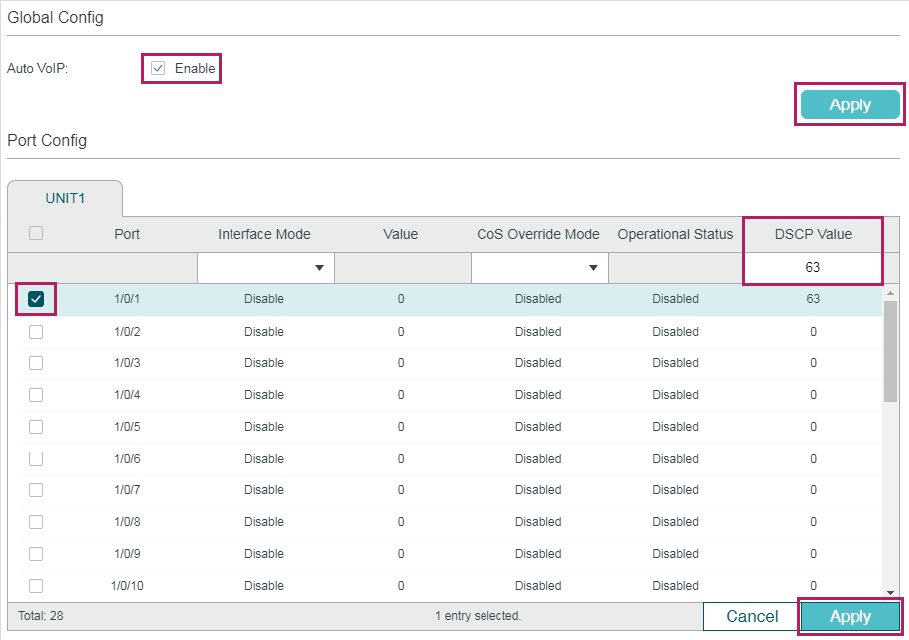Click port name 1/0/10 cell
The height and width of the screenshot is (640, 909).
click(x=127, y=586)
